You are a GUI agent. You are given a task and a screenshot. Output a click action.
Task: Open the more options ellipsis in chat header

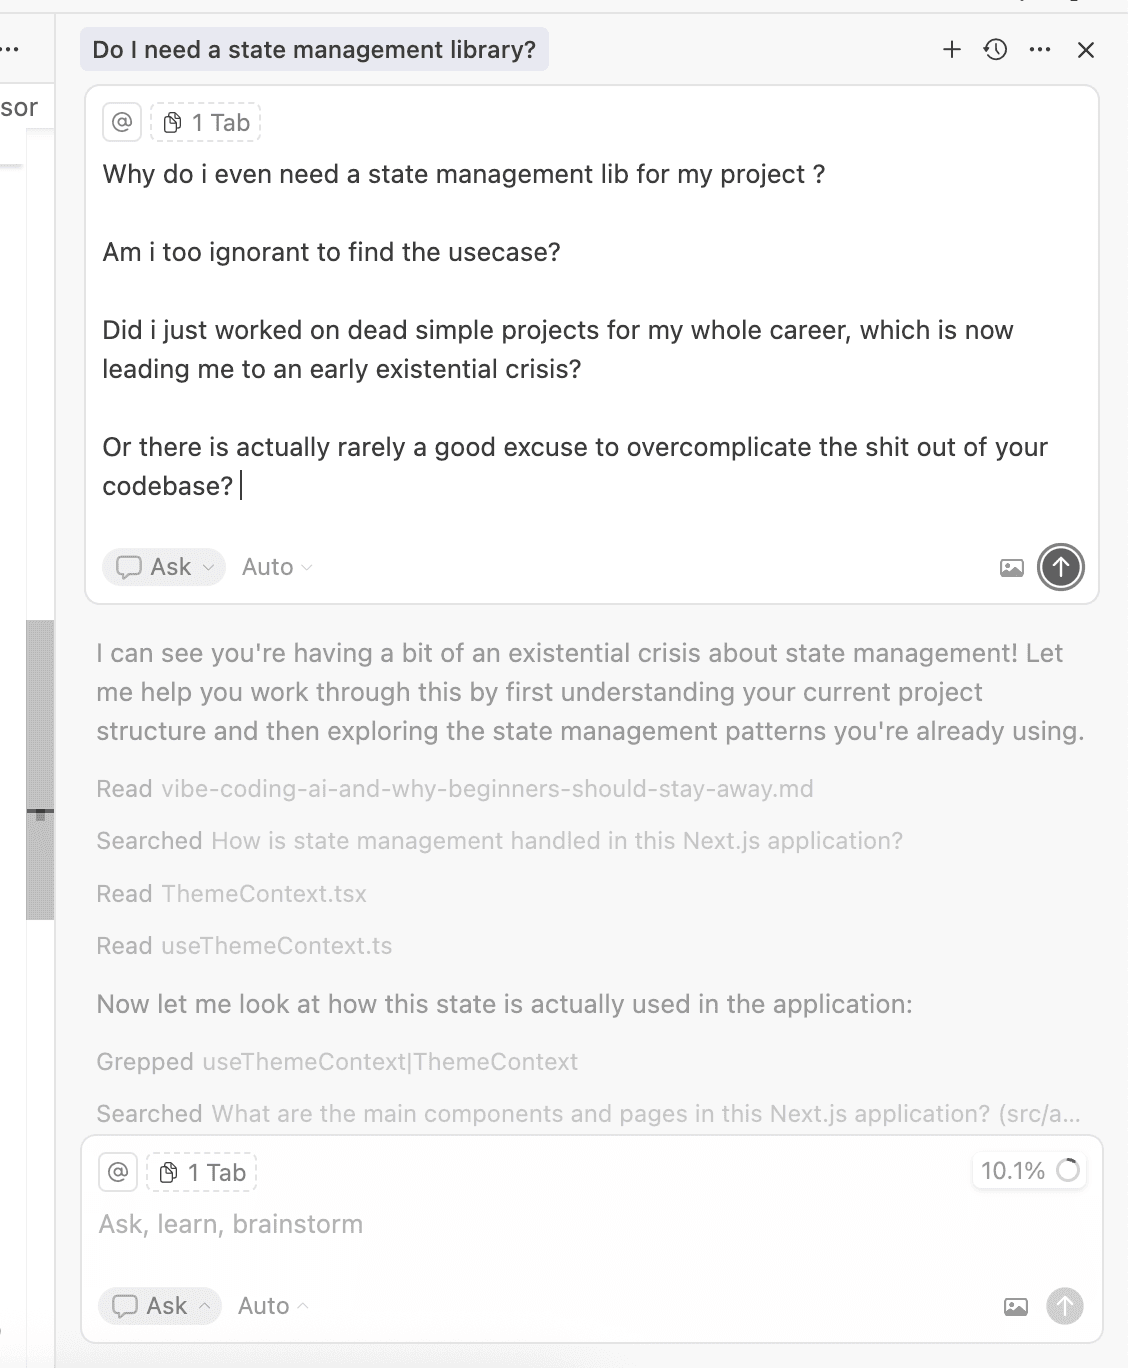[1040, 49]
